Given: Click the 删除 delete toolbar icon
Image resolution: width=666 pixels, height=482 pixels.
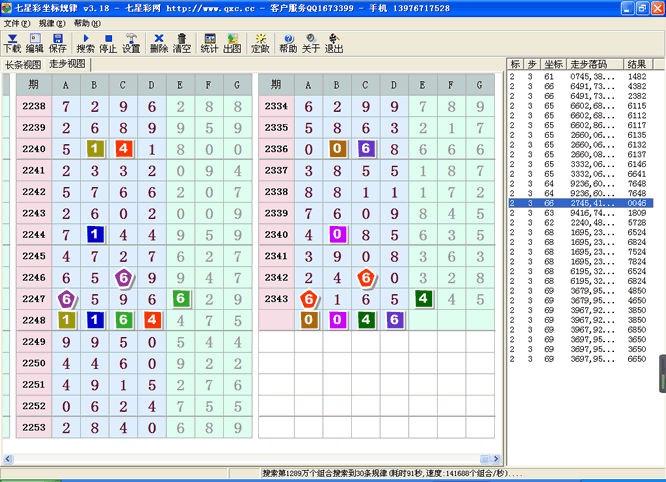Looking at the screenshot, I should [x=159, y=43].
